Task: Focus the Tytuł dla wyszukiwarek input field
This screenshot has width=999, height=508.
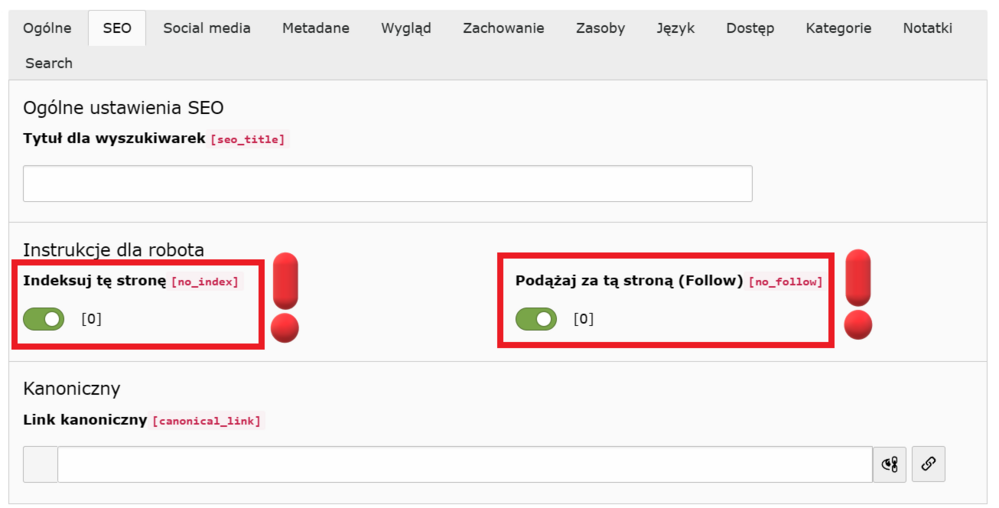Action: point(387,184)
